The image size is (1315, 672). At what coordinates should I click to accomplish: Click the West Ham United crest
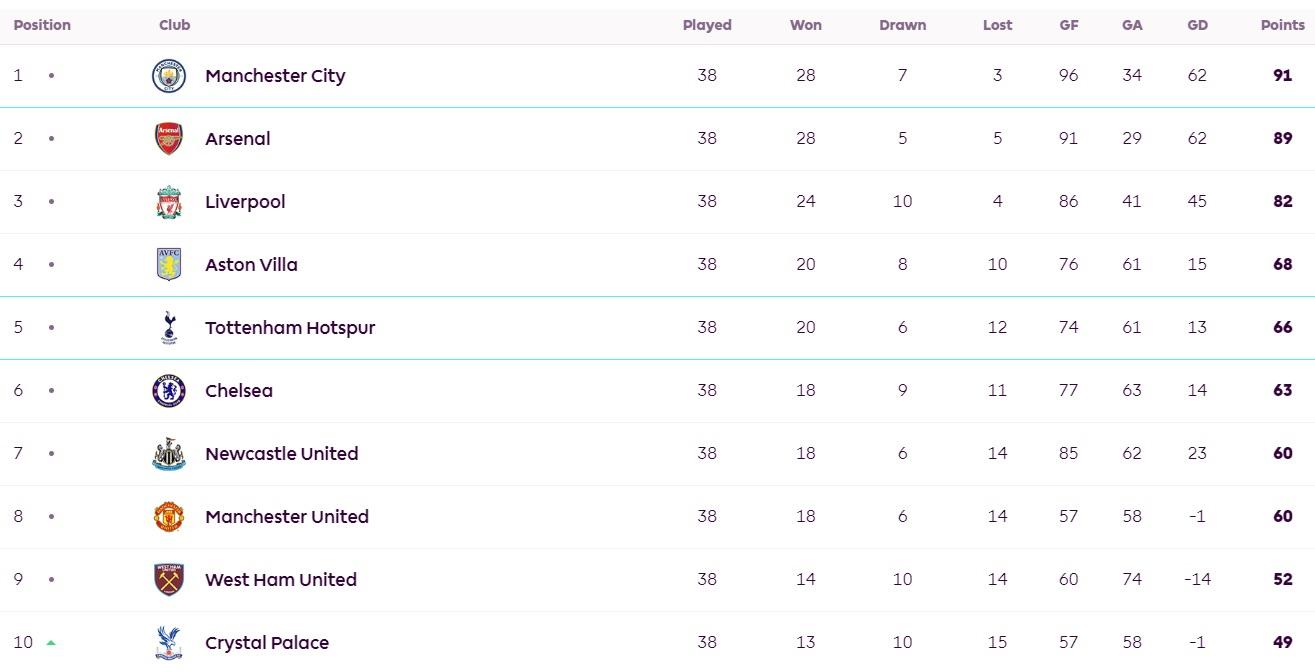coord(169,580)
